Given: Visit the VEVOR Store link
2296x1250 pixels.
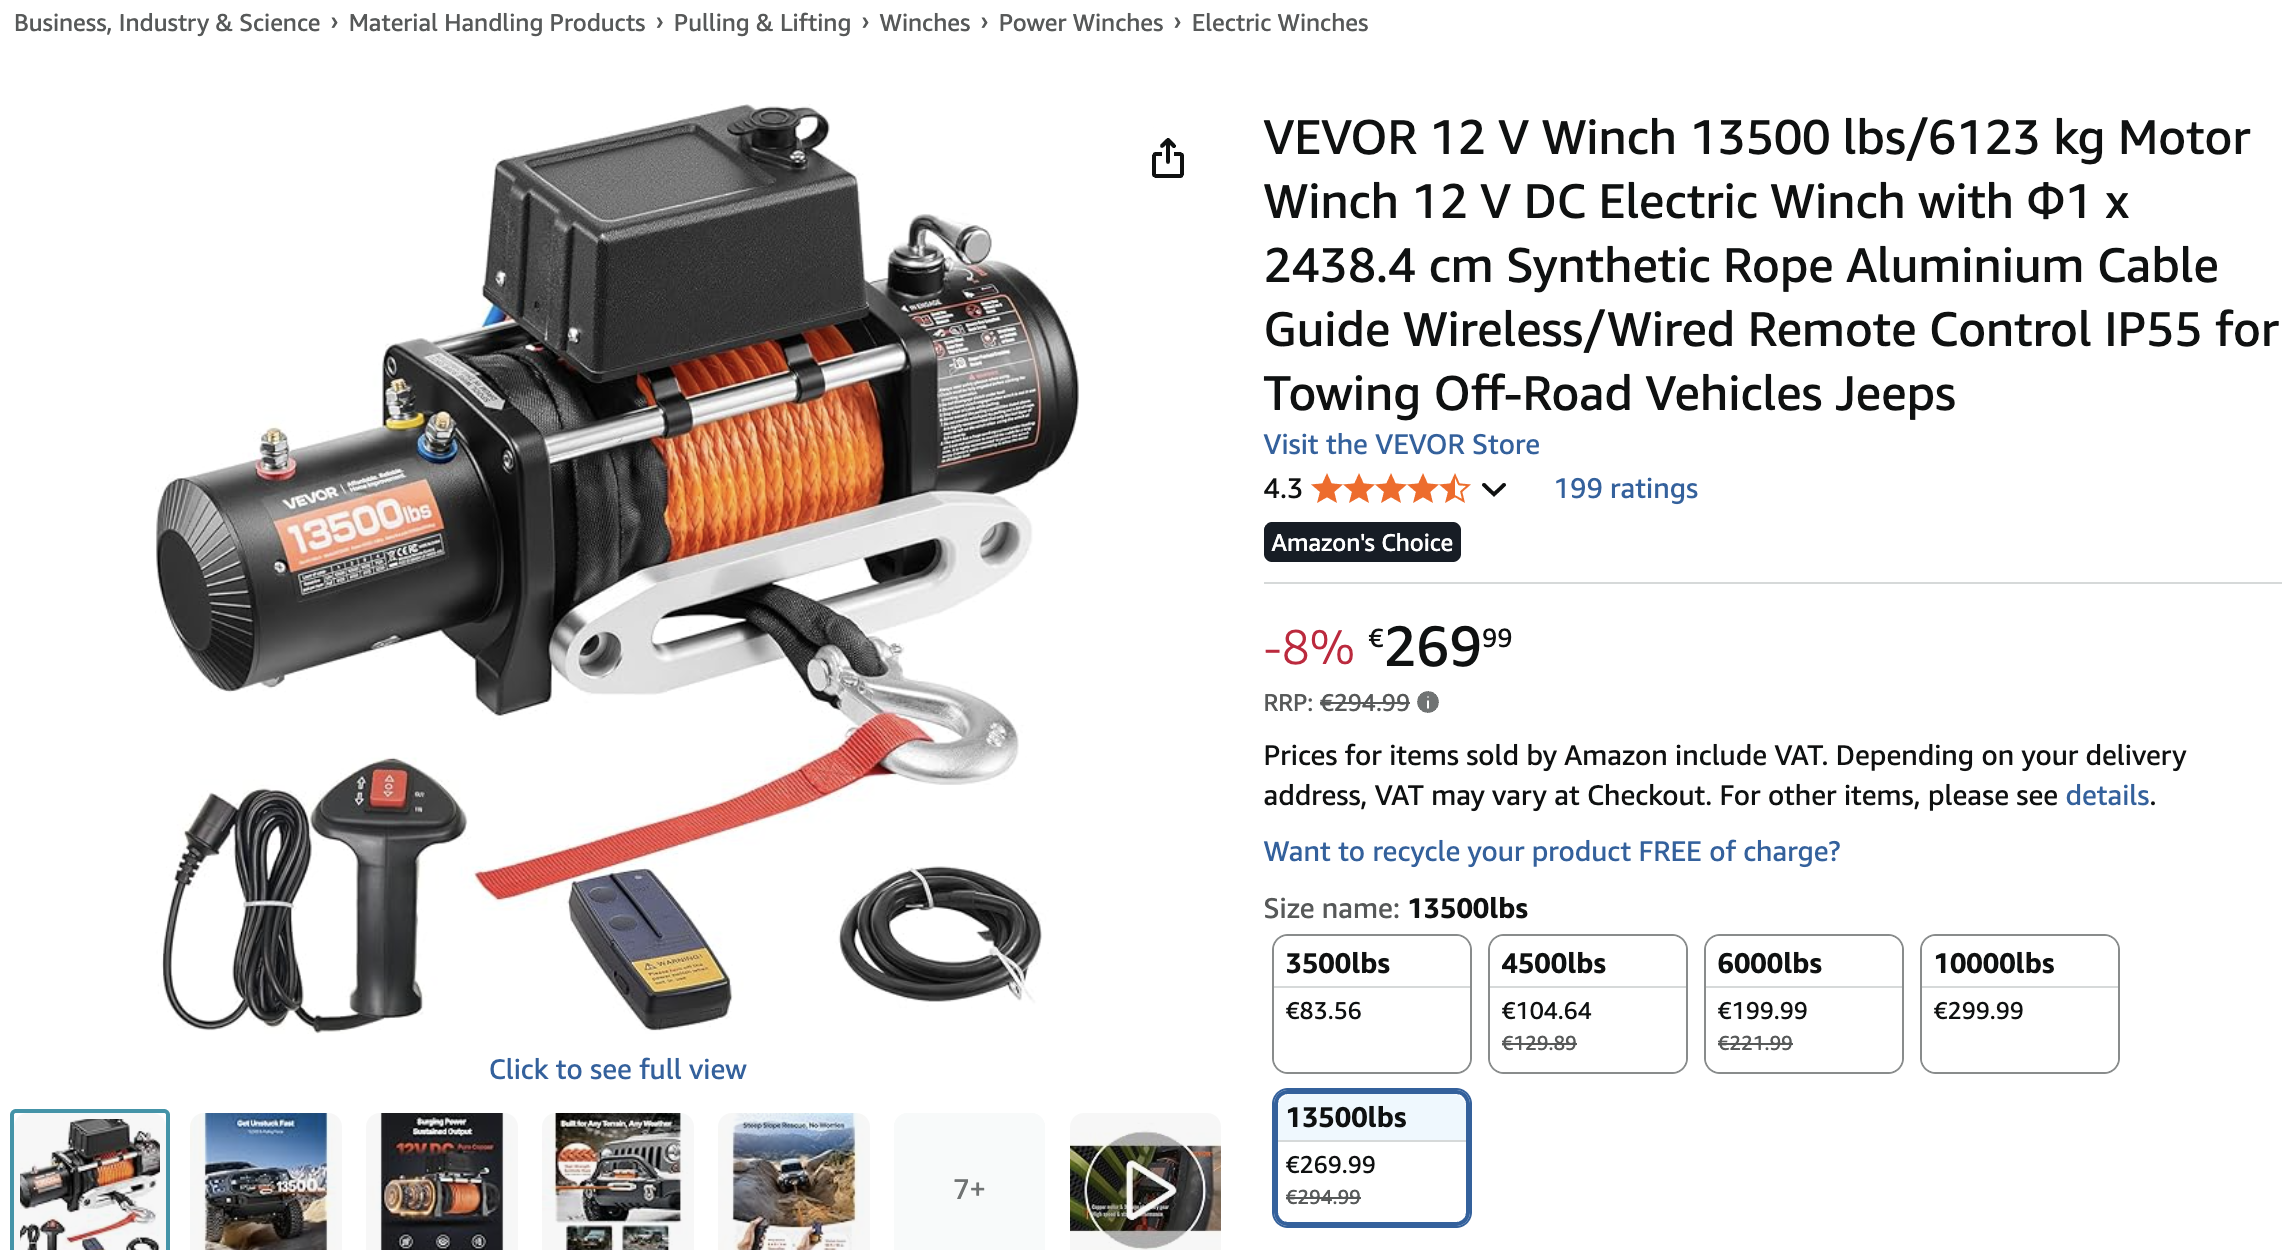Looking at the screenshot, I should 1401,444.
